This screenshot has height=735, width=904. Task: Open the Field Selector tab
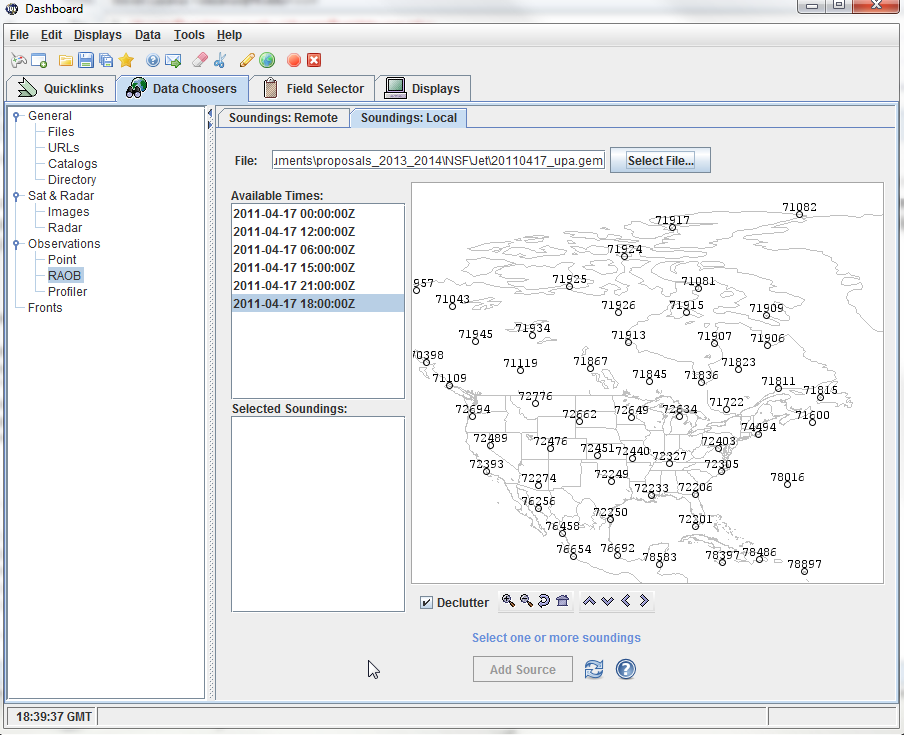313,88
